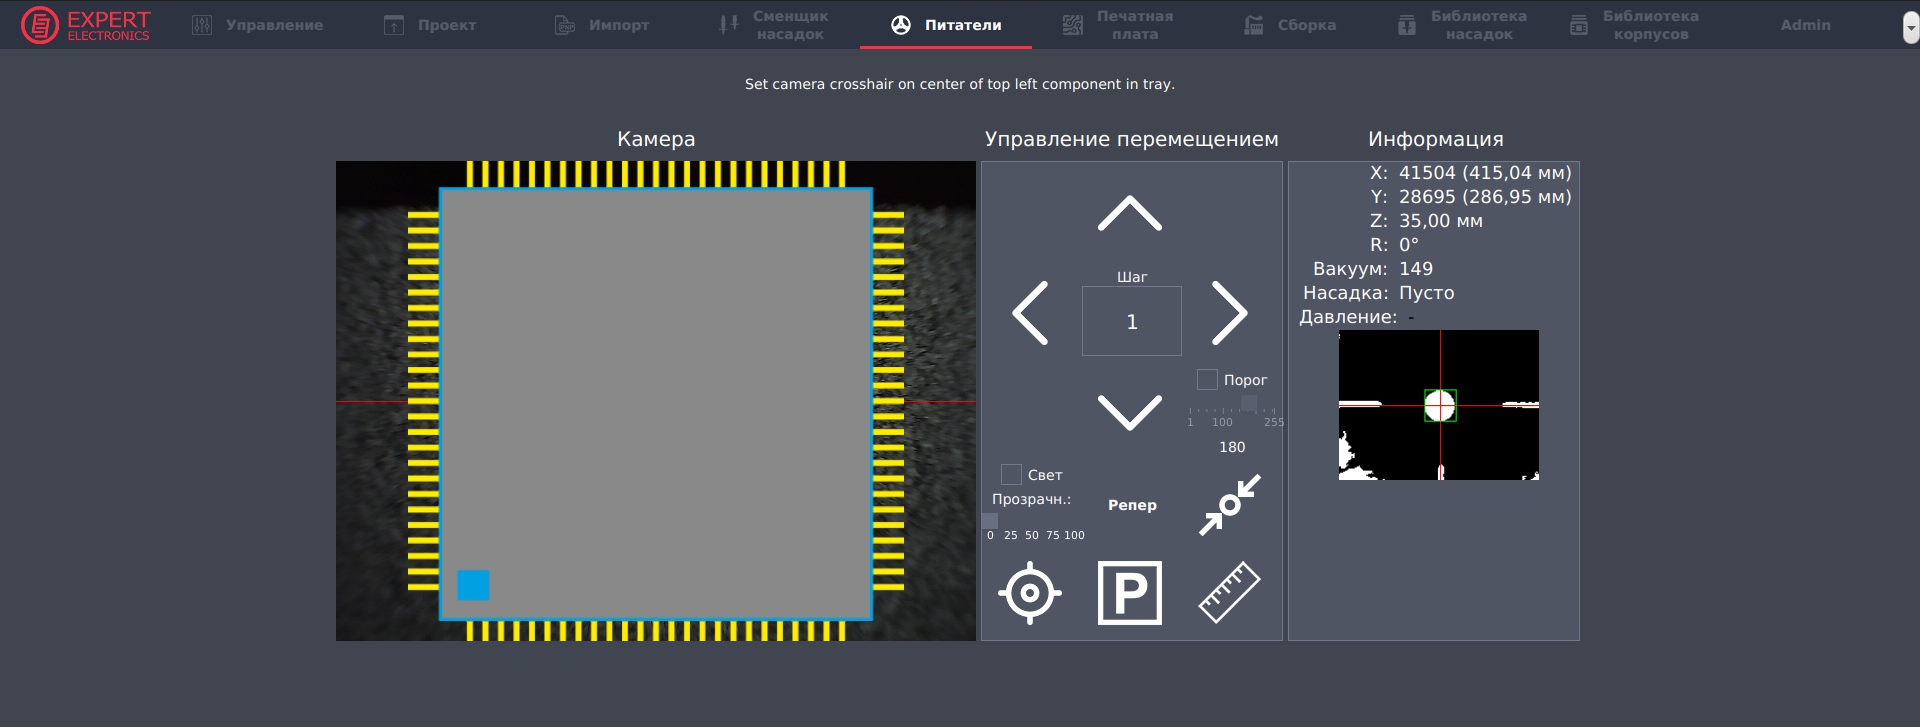
Task: Click the Admin user label
Action: coord(1806,25)
